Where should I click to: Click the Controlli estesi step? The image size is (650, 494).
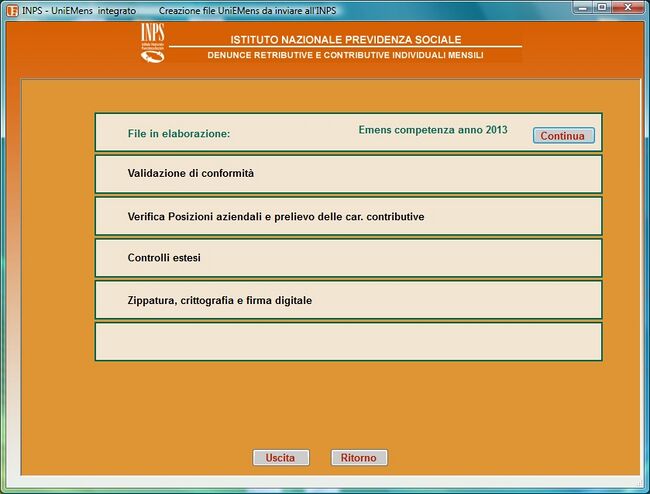click(165, 258)
